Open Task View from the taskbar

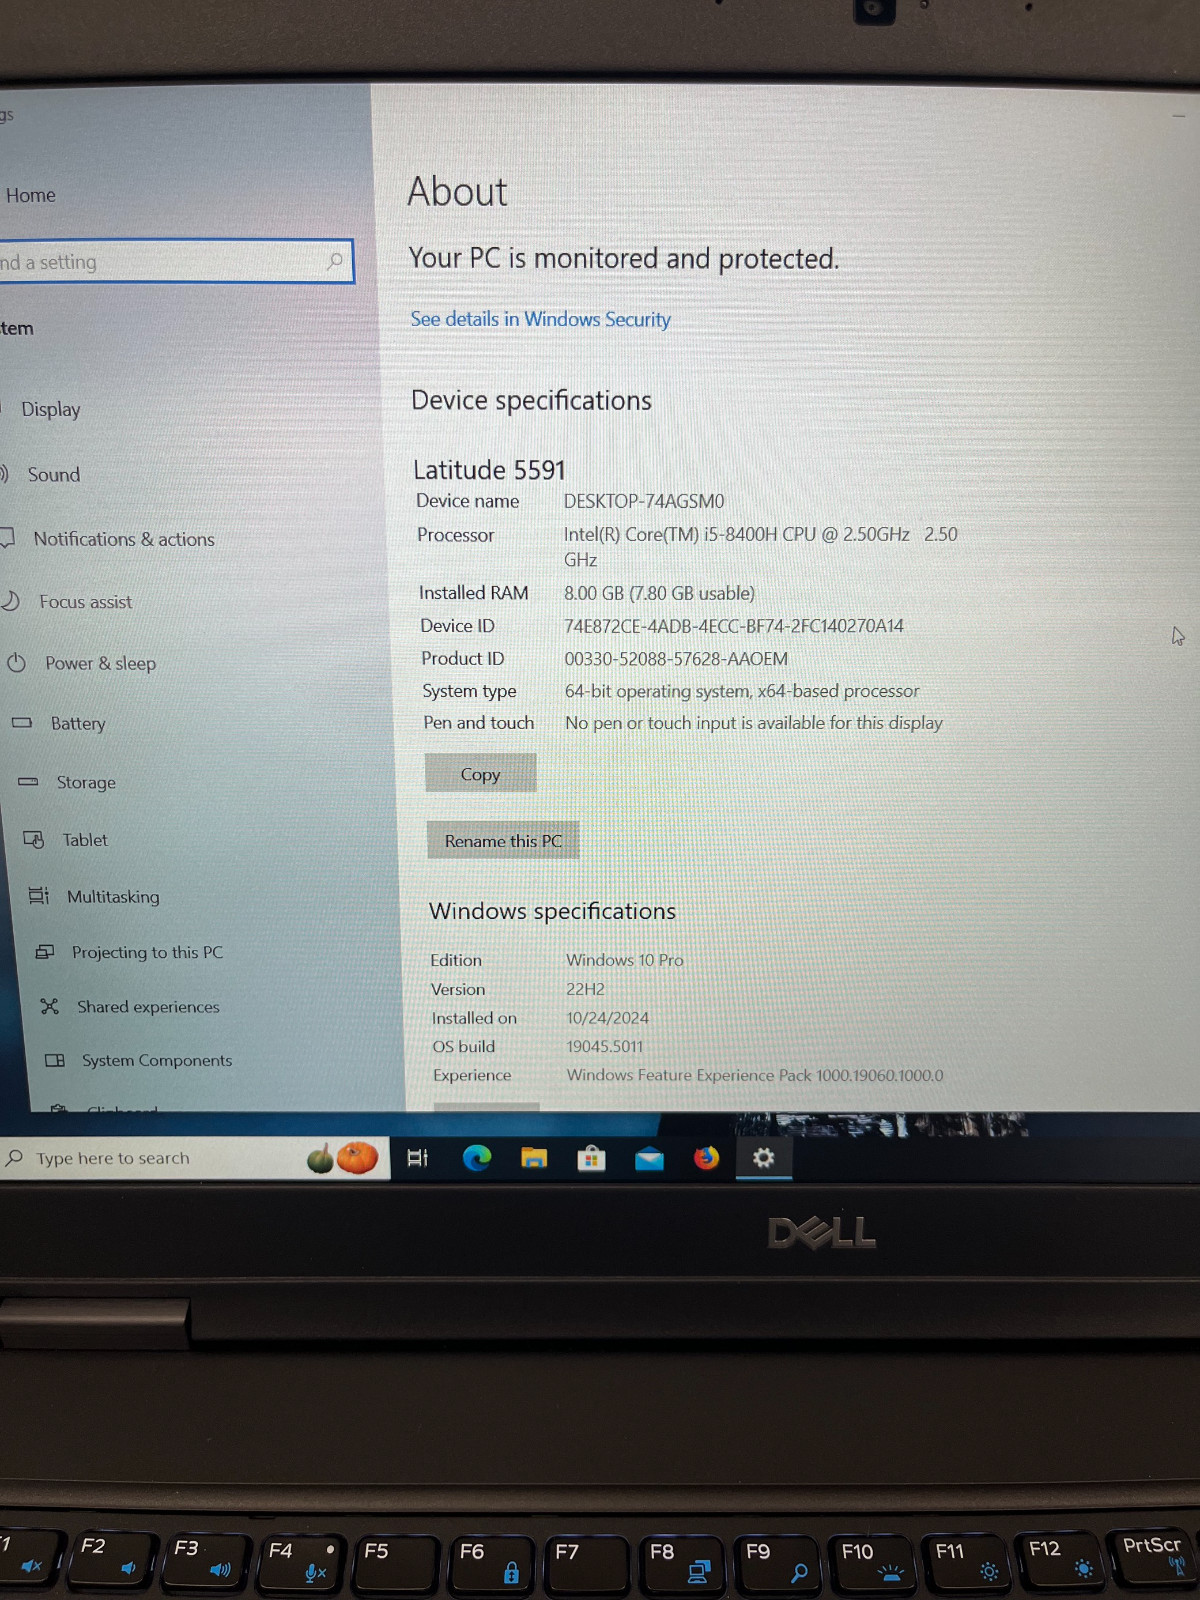tap(418, 1158)
